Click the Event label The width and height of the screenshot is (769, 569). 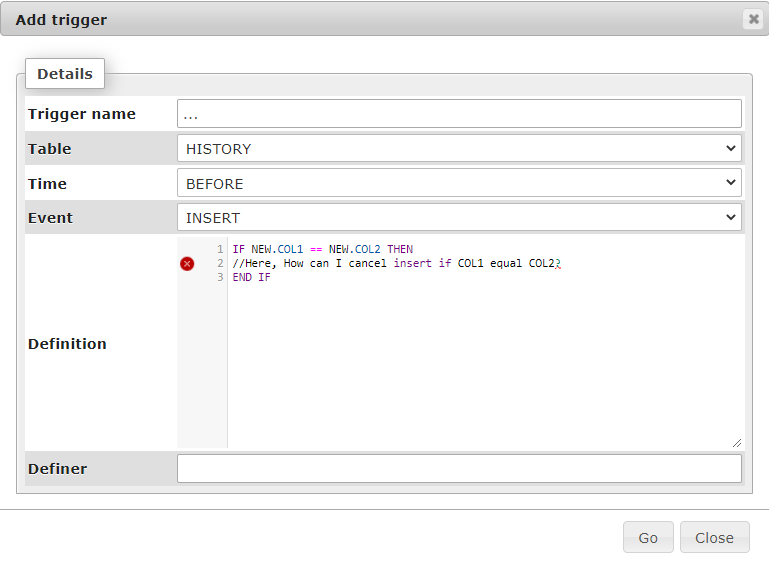point(50,217)
